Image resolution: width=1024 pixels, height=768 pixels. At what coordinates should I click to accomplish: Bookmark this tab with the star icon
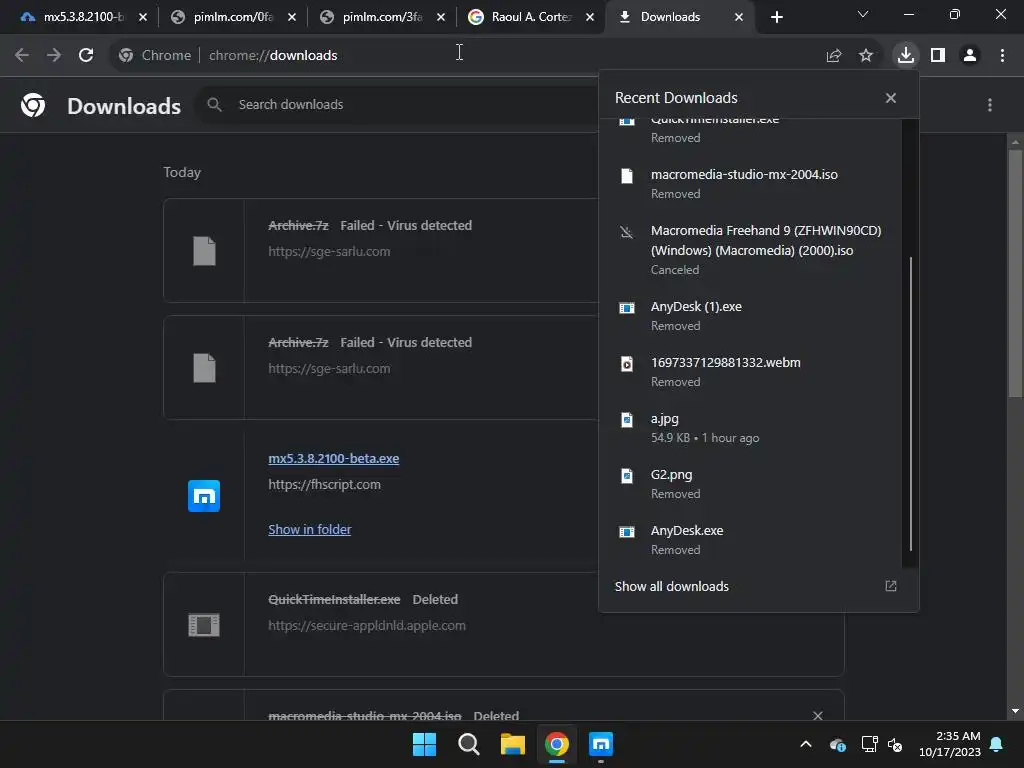(866, 56)
